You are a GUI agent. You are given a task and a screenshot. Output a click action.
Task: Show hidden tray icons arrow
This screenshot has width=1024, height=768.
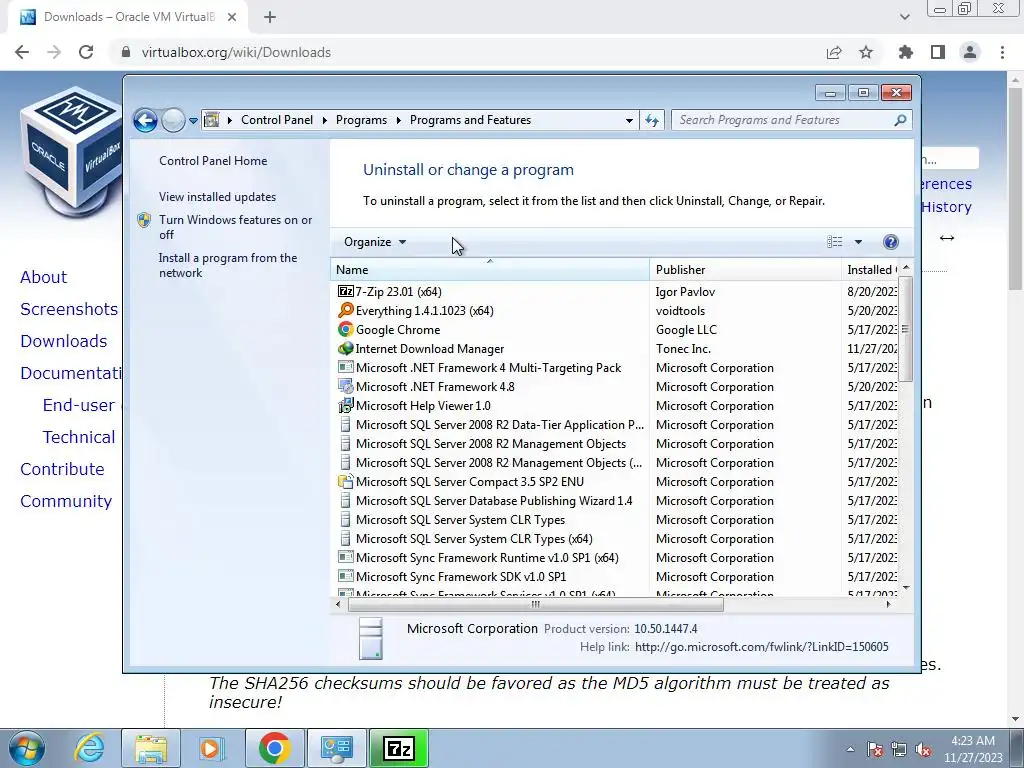point(850,749)
